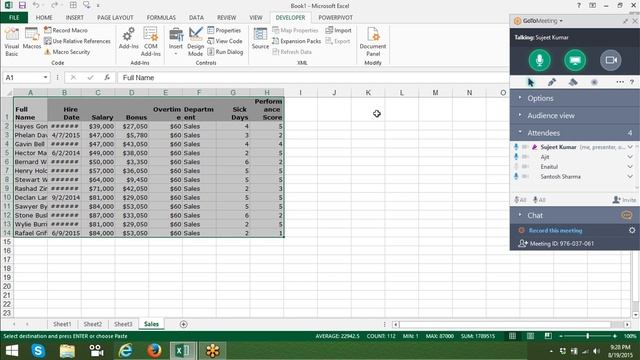The width and height of the screenshot is (640, 360).
Task: Switch to the HOME tab
Action: pyautogui.click(x=44, y=18)
